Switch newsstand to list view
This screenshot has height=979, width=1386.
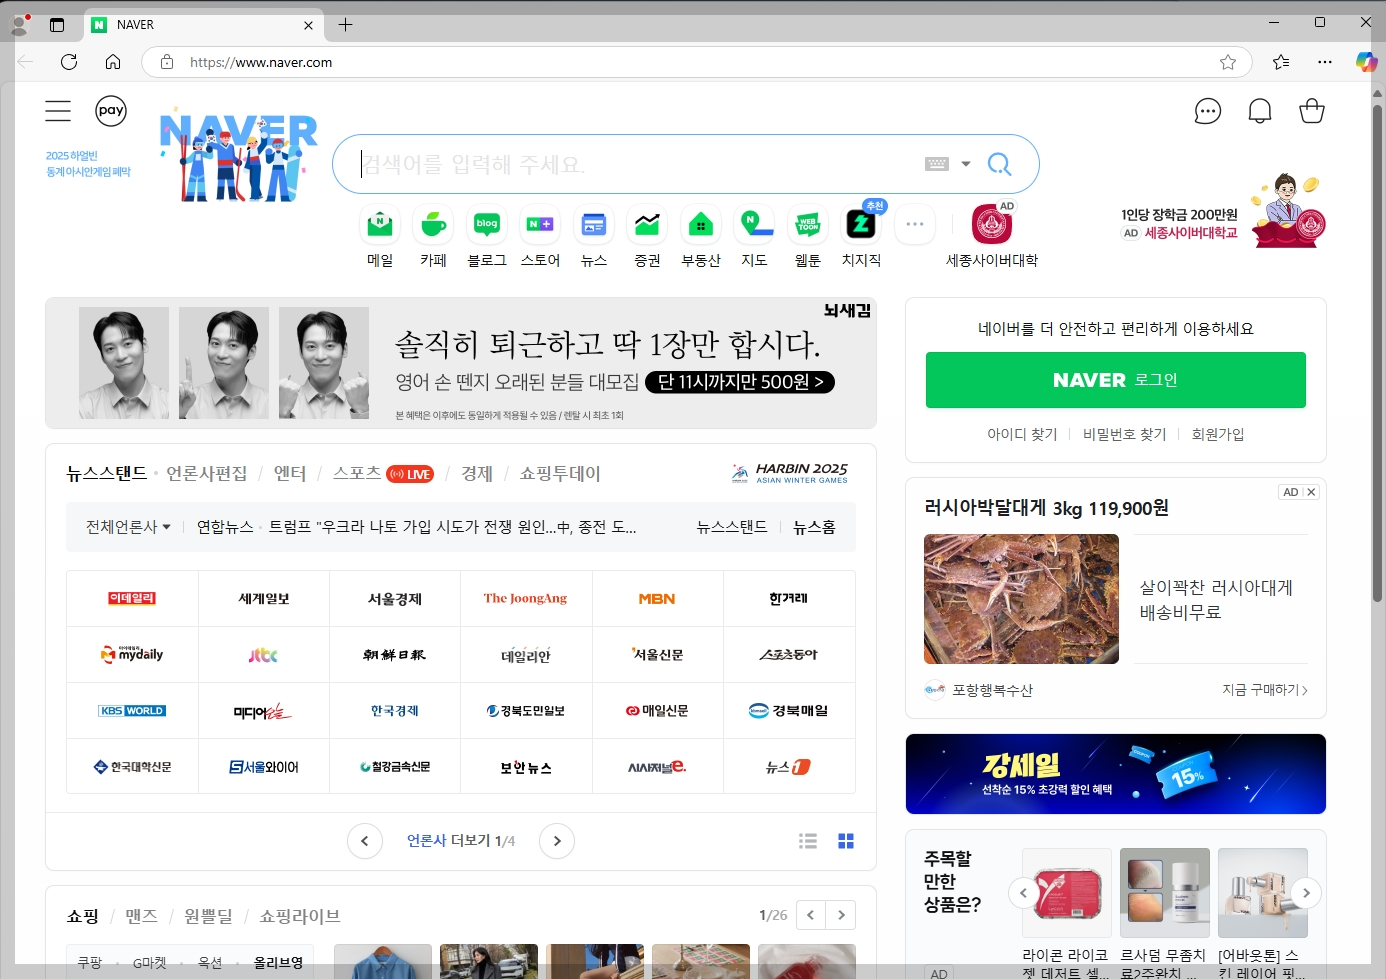coord(808,841)
